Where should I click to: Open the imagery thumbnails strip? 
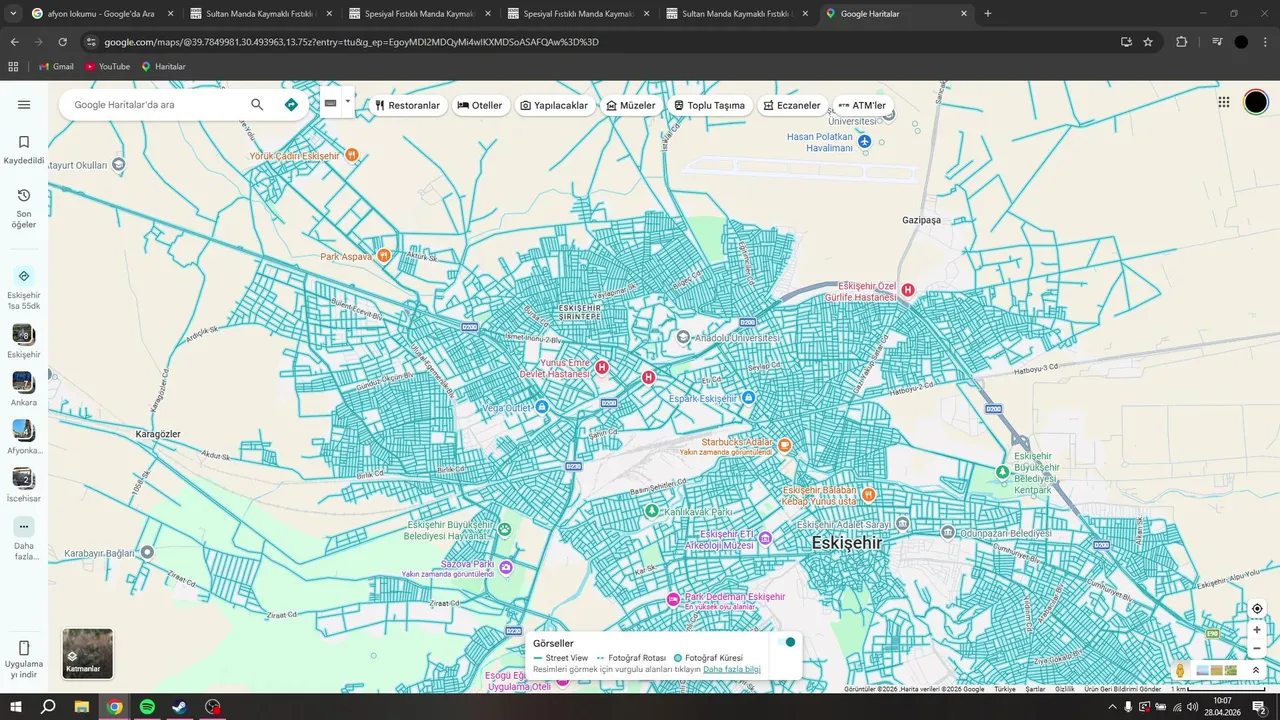tap(1216, 670)
